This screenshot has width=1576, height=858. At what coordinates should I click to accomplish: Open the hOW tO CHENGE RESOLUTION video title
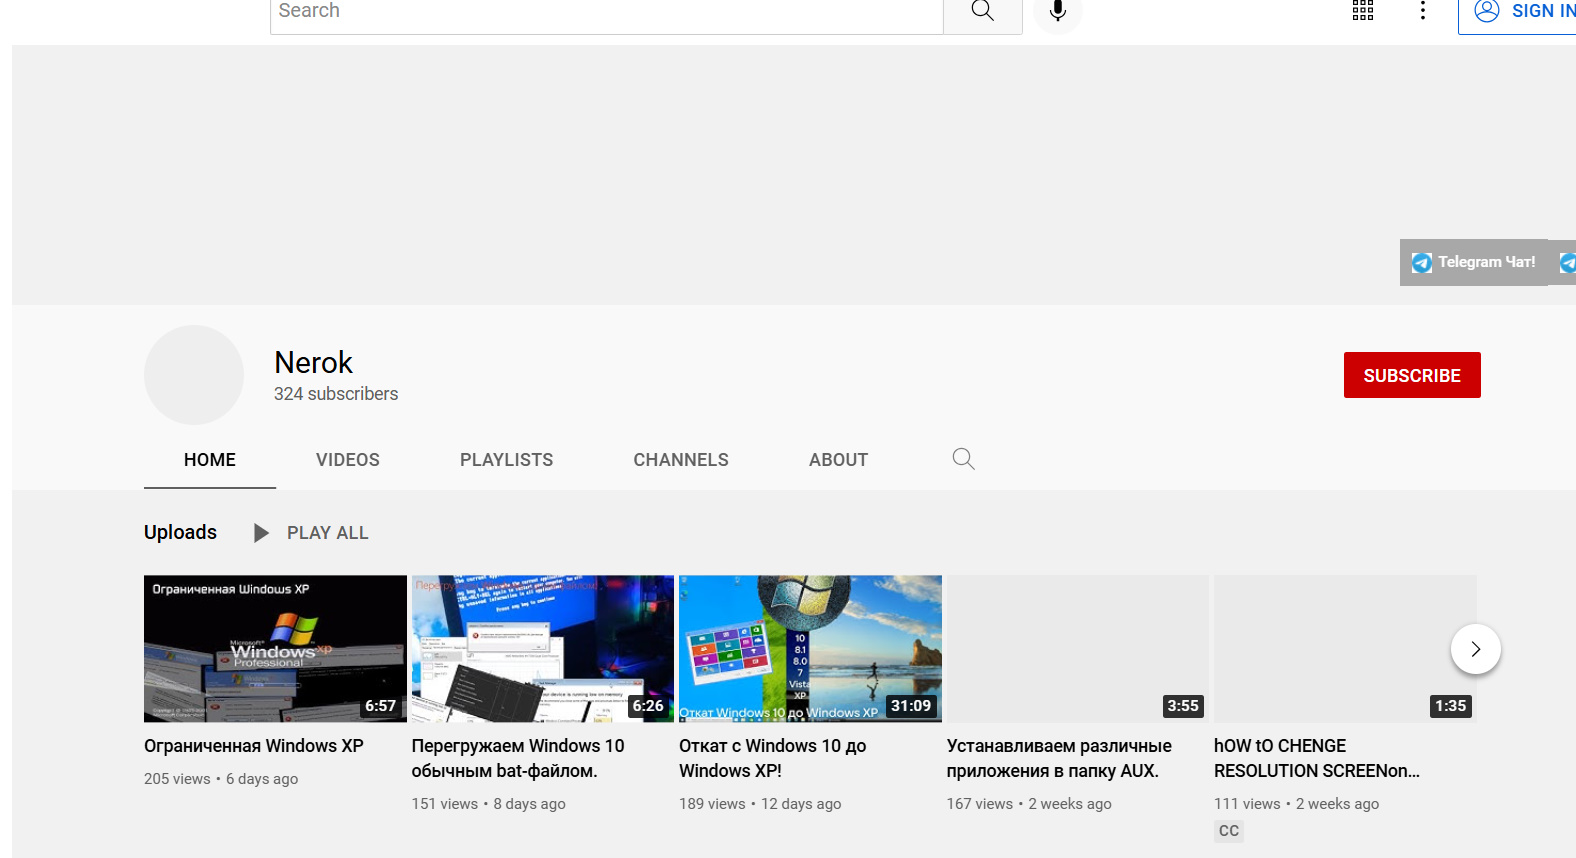point(1316,758)
